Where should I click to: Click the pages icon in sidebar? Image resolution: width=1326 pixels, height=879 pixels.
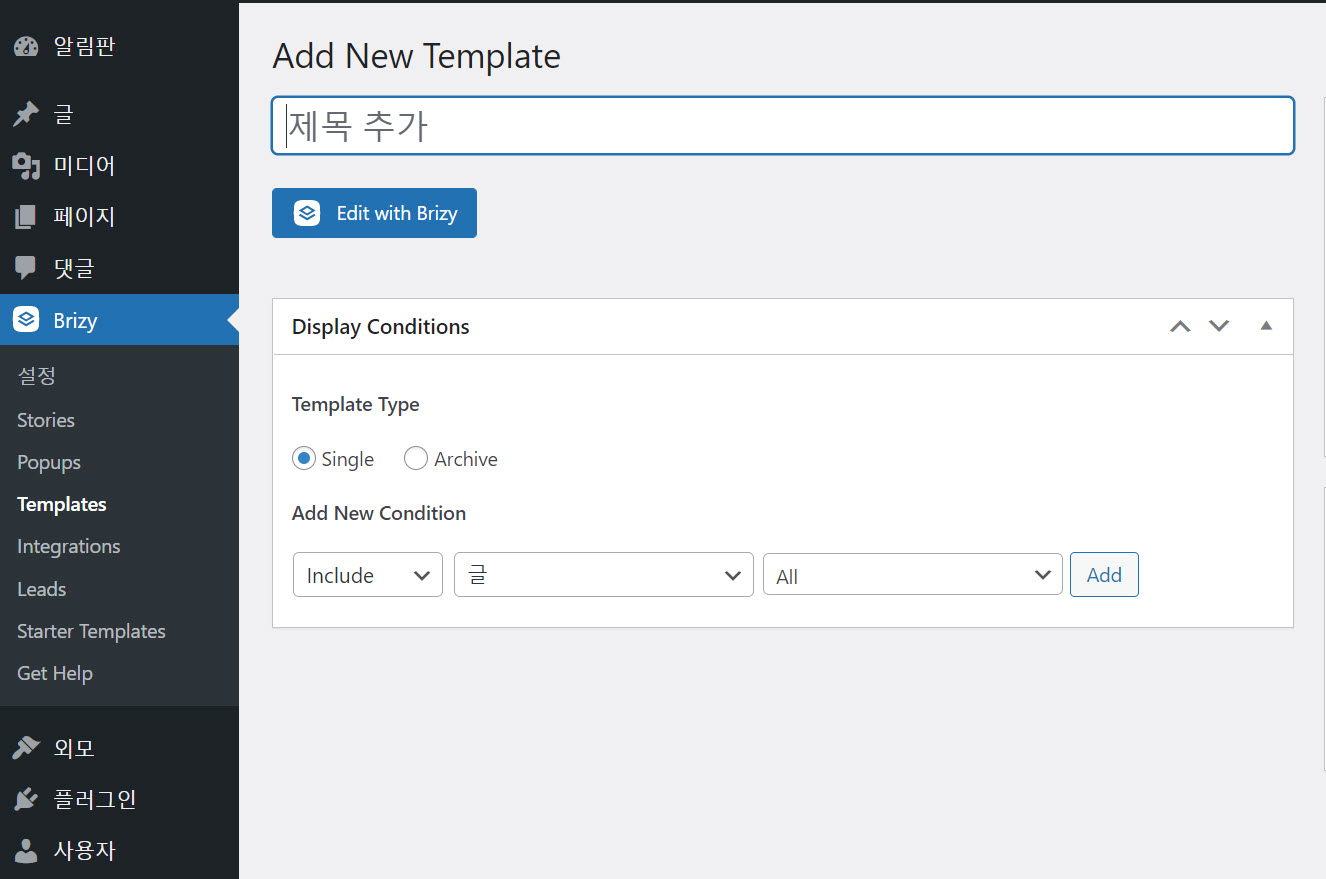[26, 217]
